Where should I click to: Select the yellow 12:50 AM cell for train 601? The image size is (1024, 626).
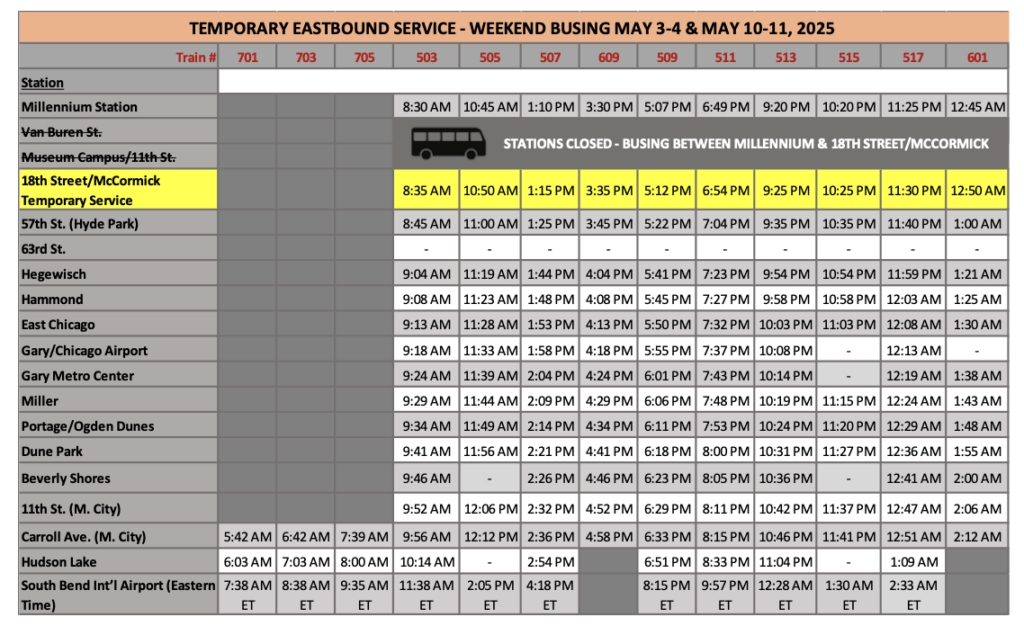click(977, 190)
